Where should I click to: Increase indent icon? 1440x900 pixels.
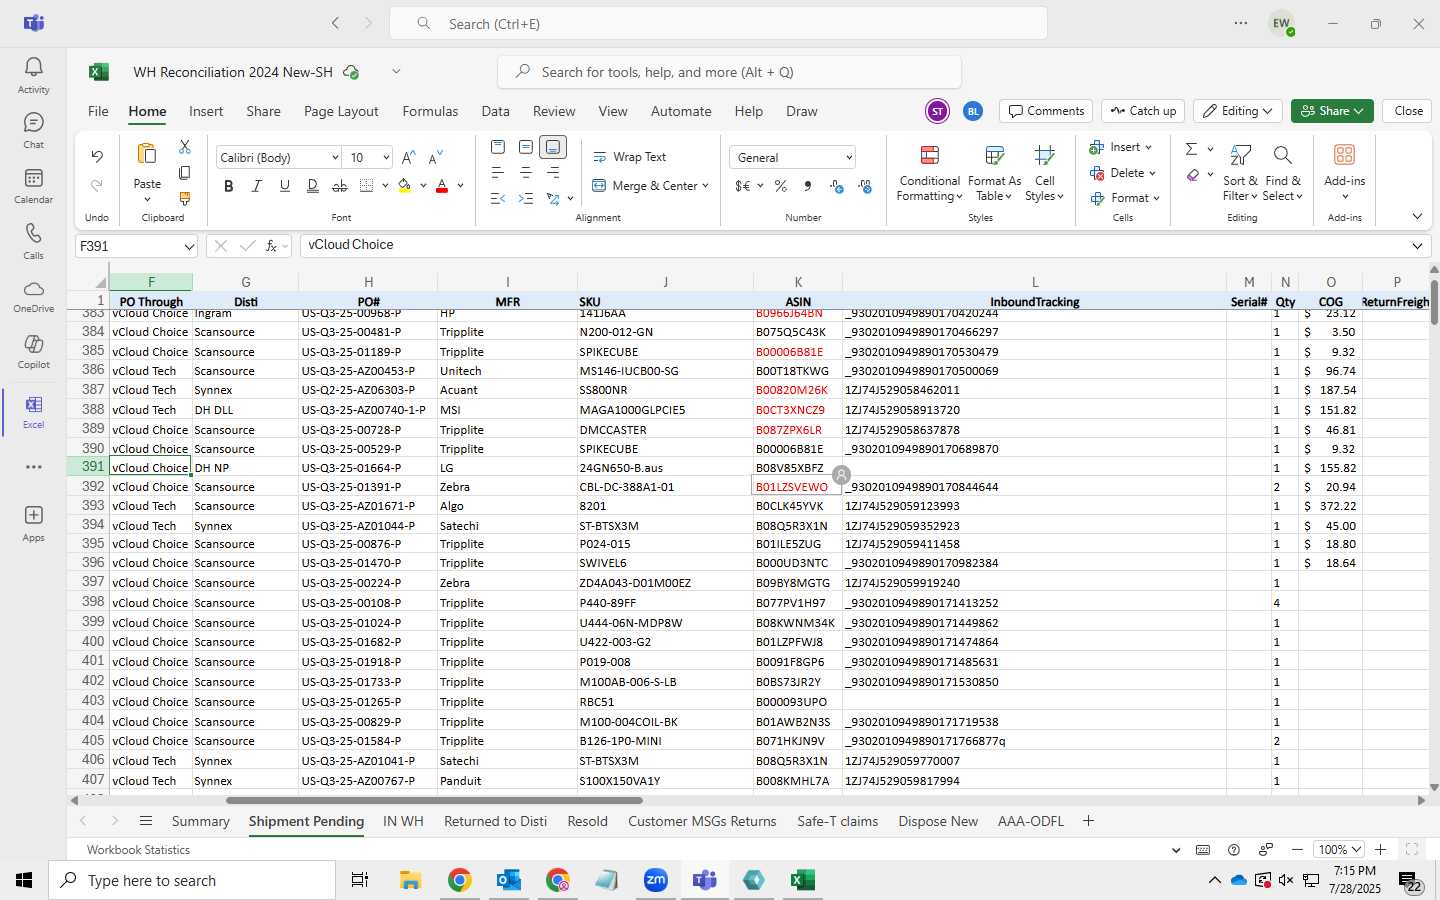click(526, 199)
